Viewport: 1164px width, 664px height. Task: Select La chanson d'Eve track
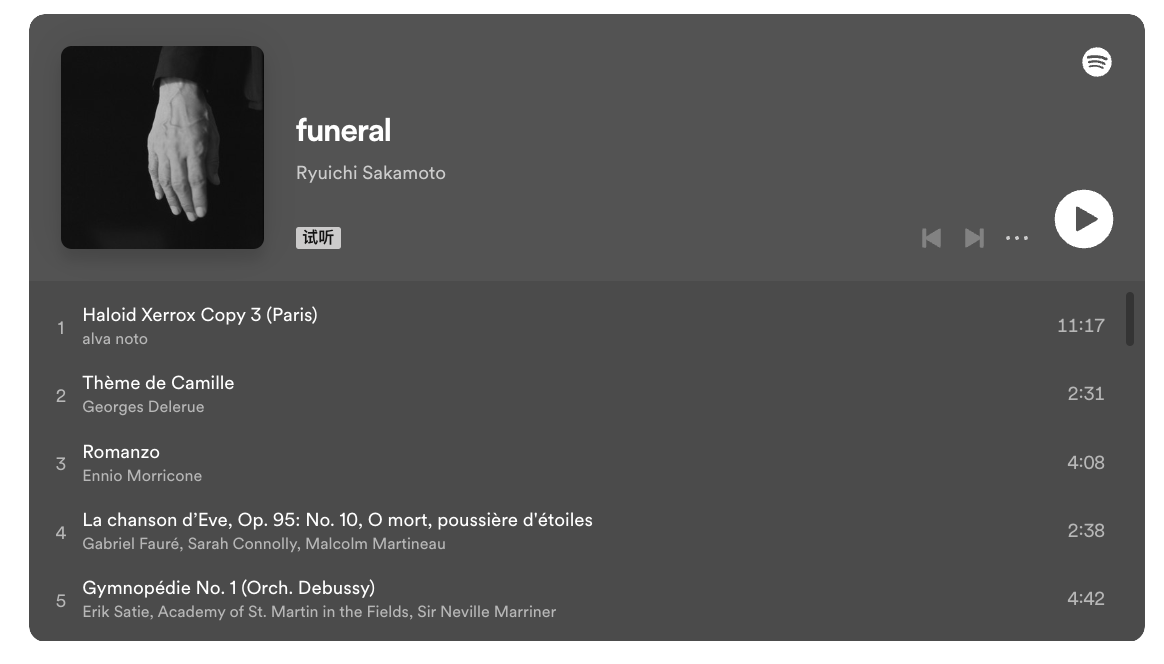point(337,520)
